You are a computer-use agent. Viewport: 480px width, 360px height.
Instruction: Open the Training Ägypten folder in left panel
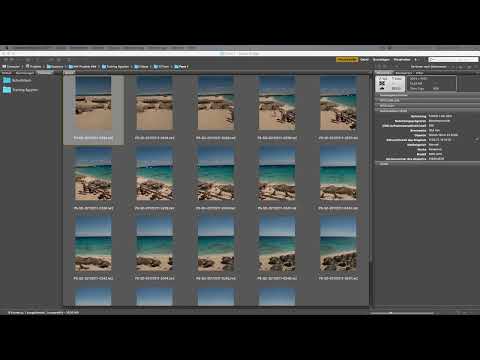click(21, 90)
